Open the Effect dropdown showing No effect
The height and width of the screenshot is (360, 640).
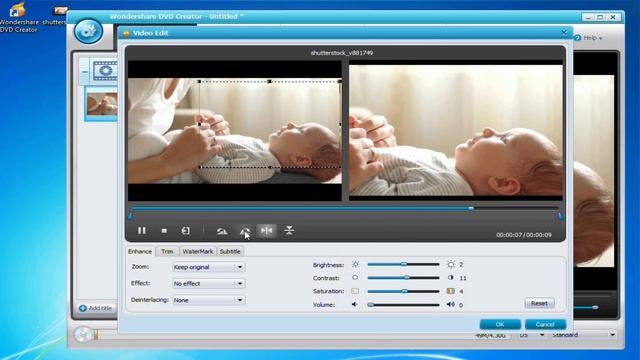coord(208,283)
